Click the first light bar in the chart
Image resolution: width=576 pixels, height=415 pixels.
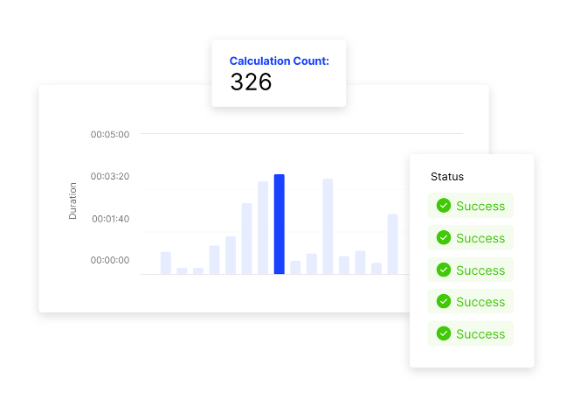click(166, 263)
